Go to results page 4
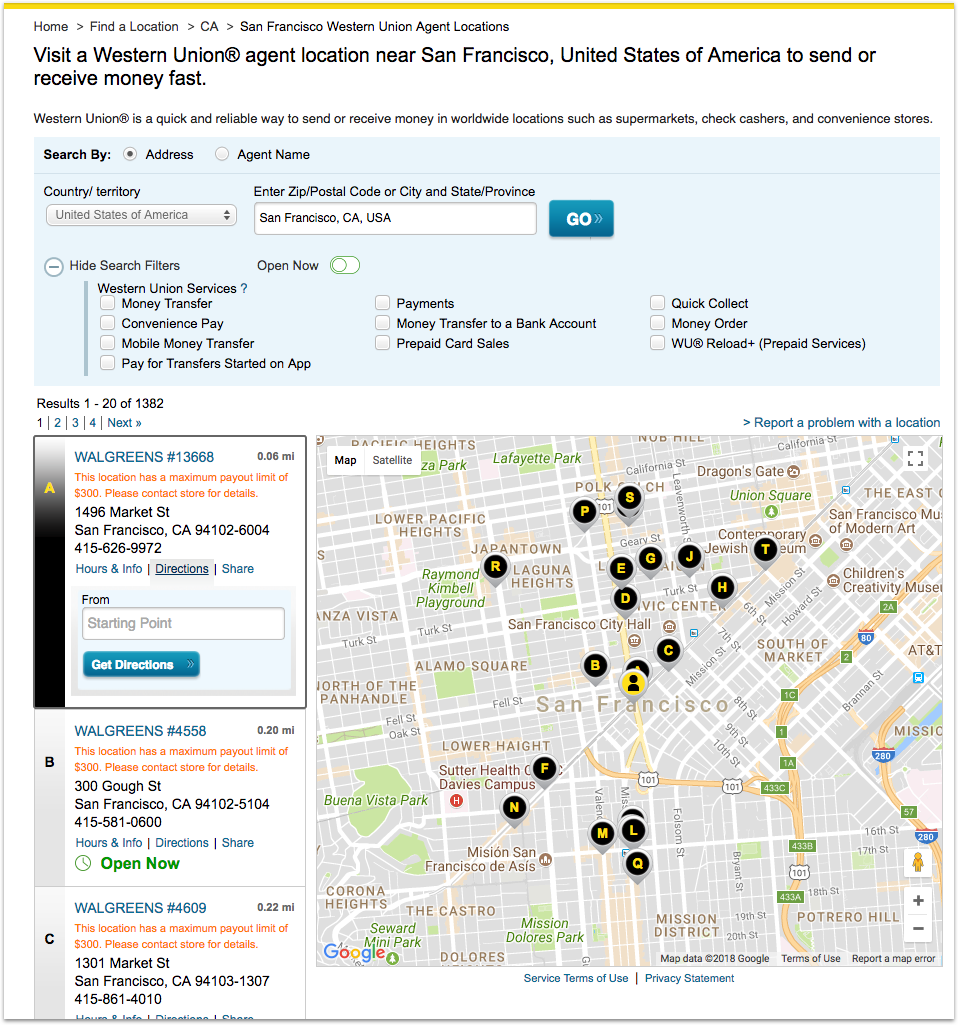Screen dimensions: 958x1025 click(x=93, y=423)
